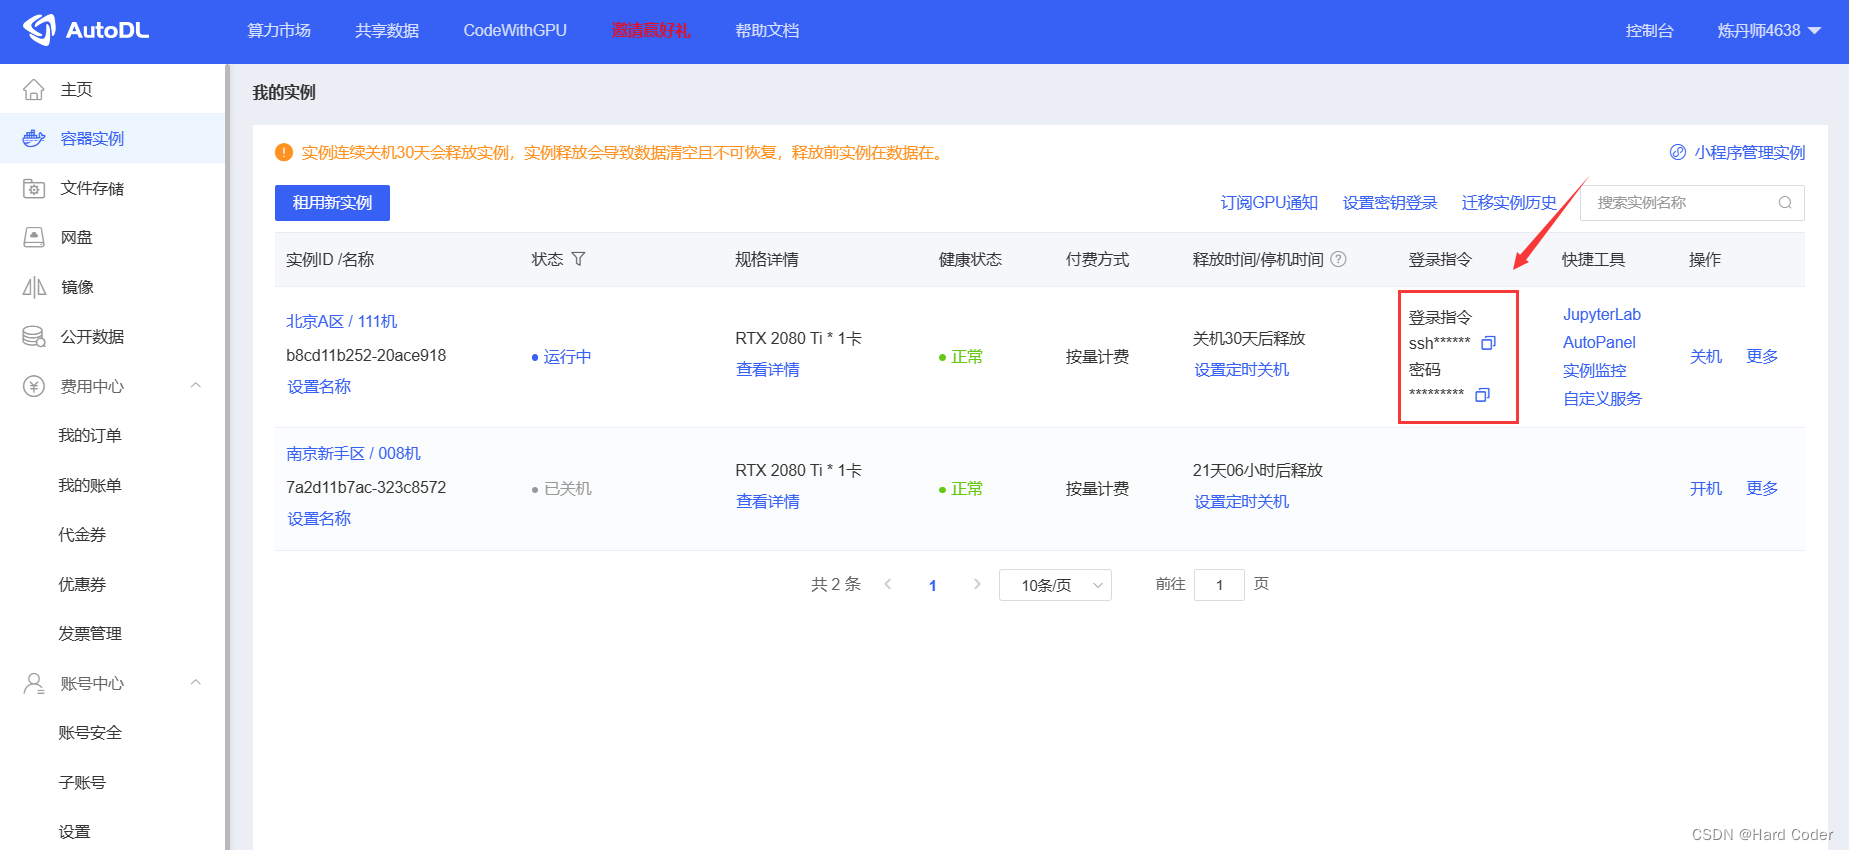Go to previous page arrow
This screenshot has width=1849, height=850.
tap(888, 584)
